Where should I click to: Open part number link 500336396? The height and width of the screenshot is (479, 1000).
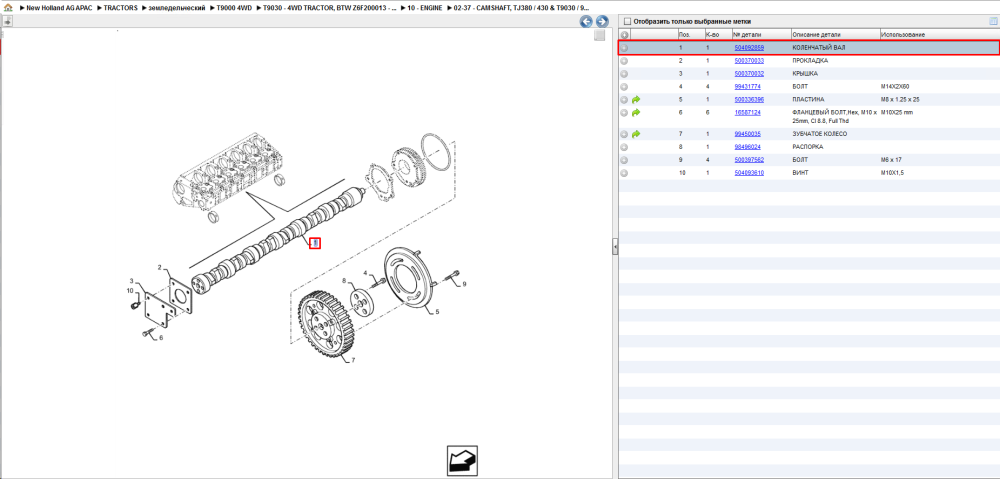coord(749,99)
